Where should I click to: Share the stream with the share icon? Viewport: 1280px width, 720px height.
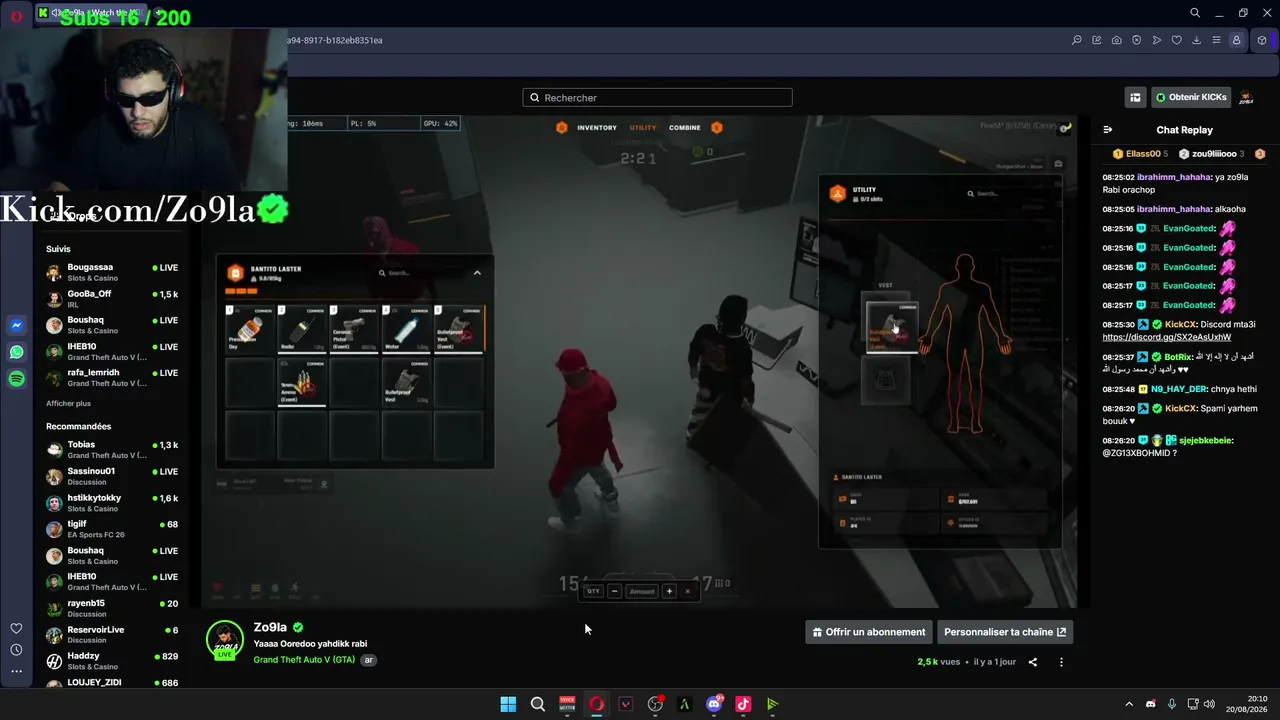(x=1033, y=662)
